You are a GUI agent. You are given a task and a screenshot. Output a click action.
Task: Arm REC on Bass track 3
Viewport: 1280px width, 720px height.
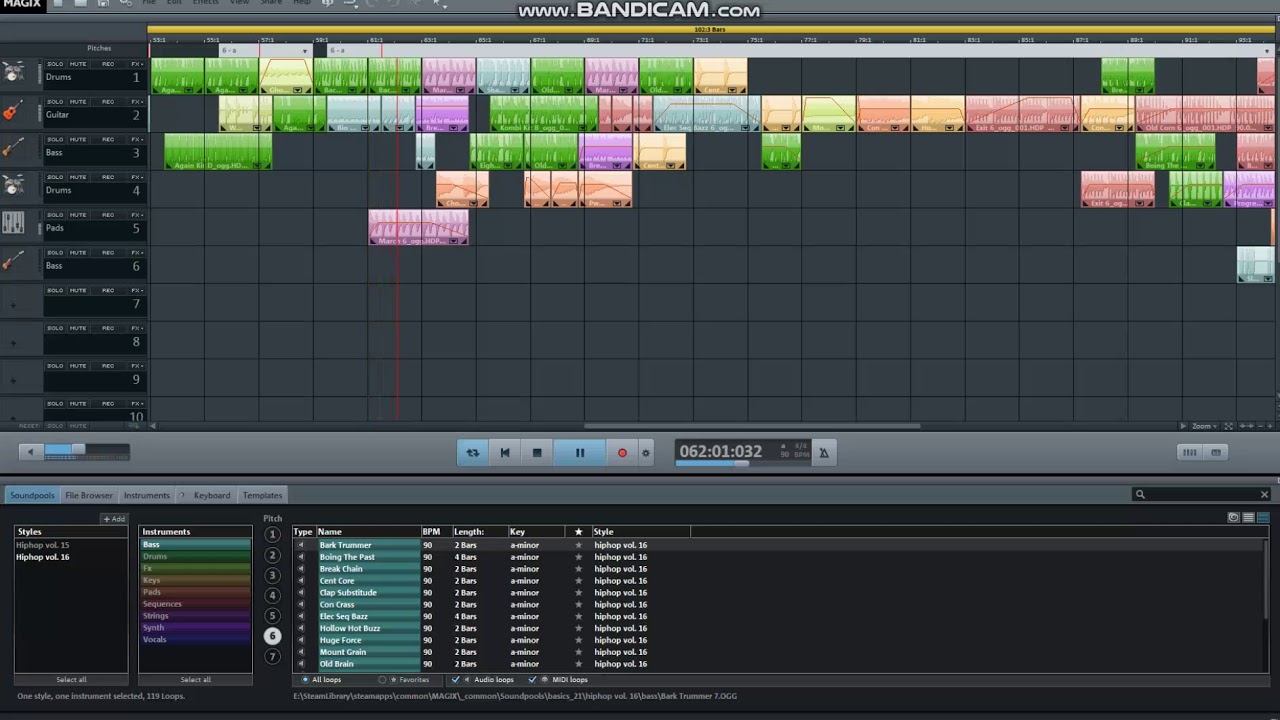pos(107,140)
